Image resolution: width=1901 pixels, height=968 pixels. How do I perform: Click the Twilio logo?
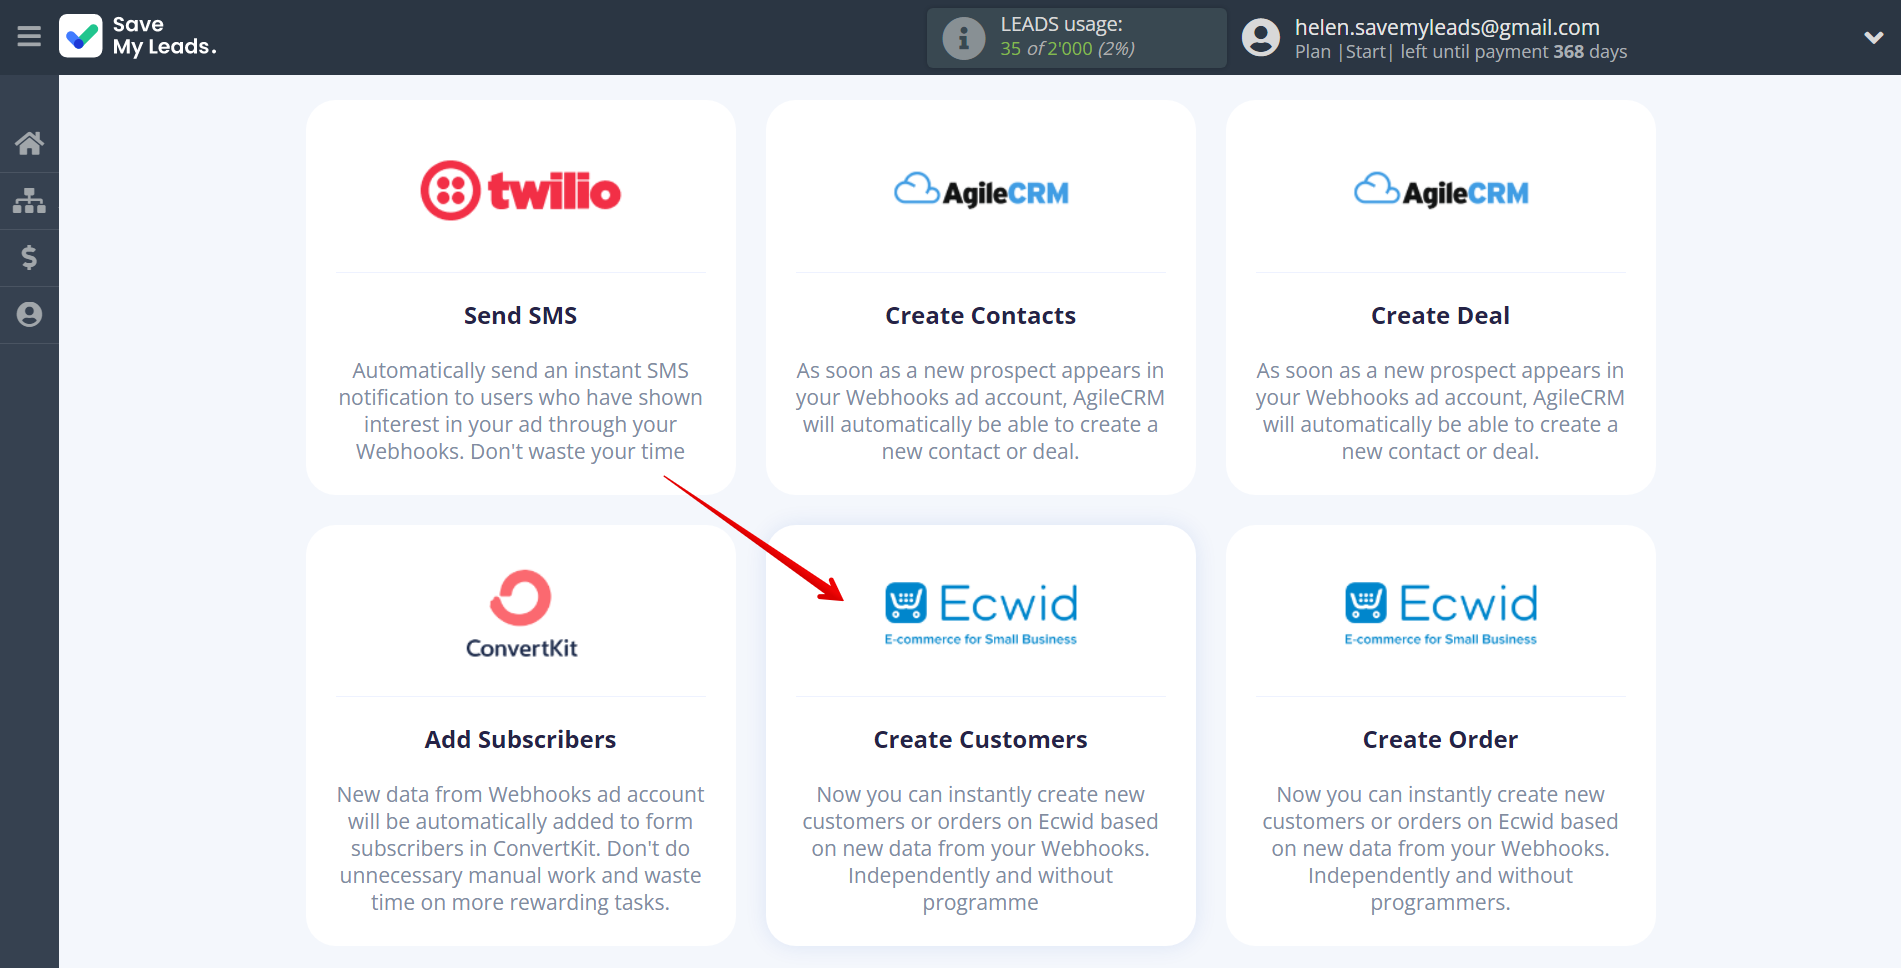521,190
